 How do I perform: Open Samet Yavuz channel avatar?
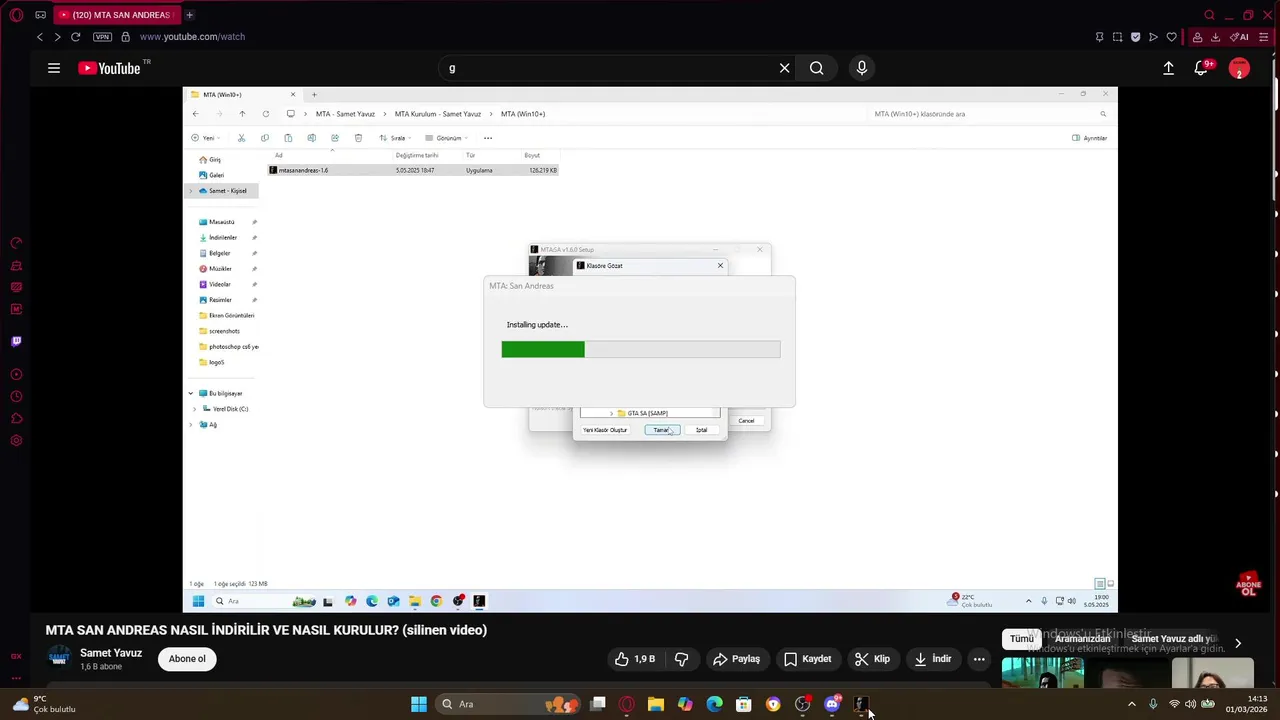click(60, 658)
